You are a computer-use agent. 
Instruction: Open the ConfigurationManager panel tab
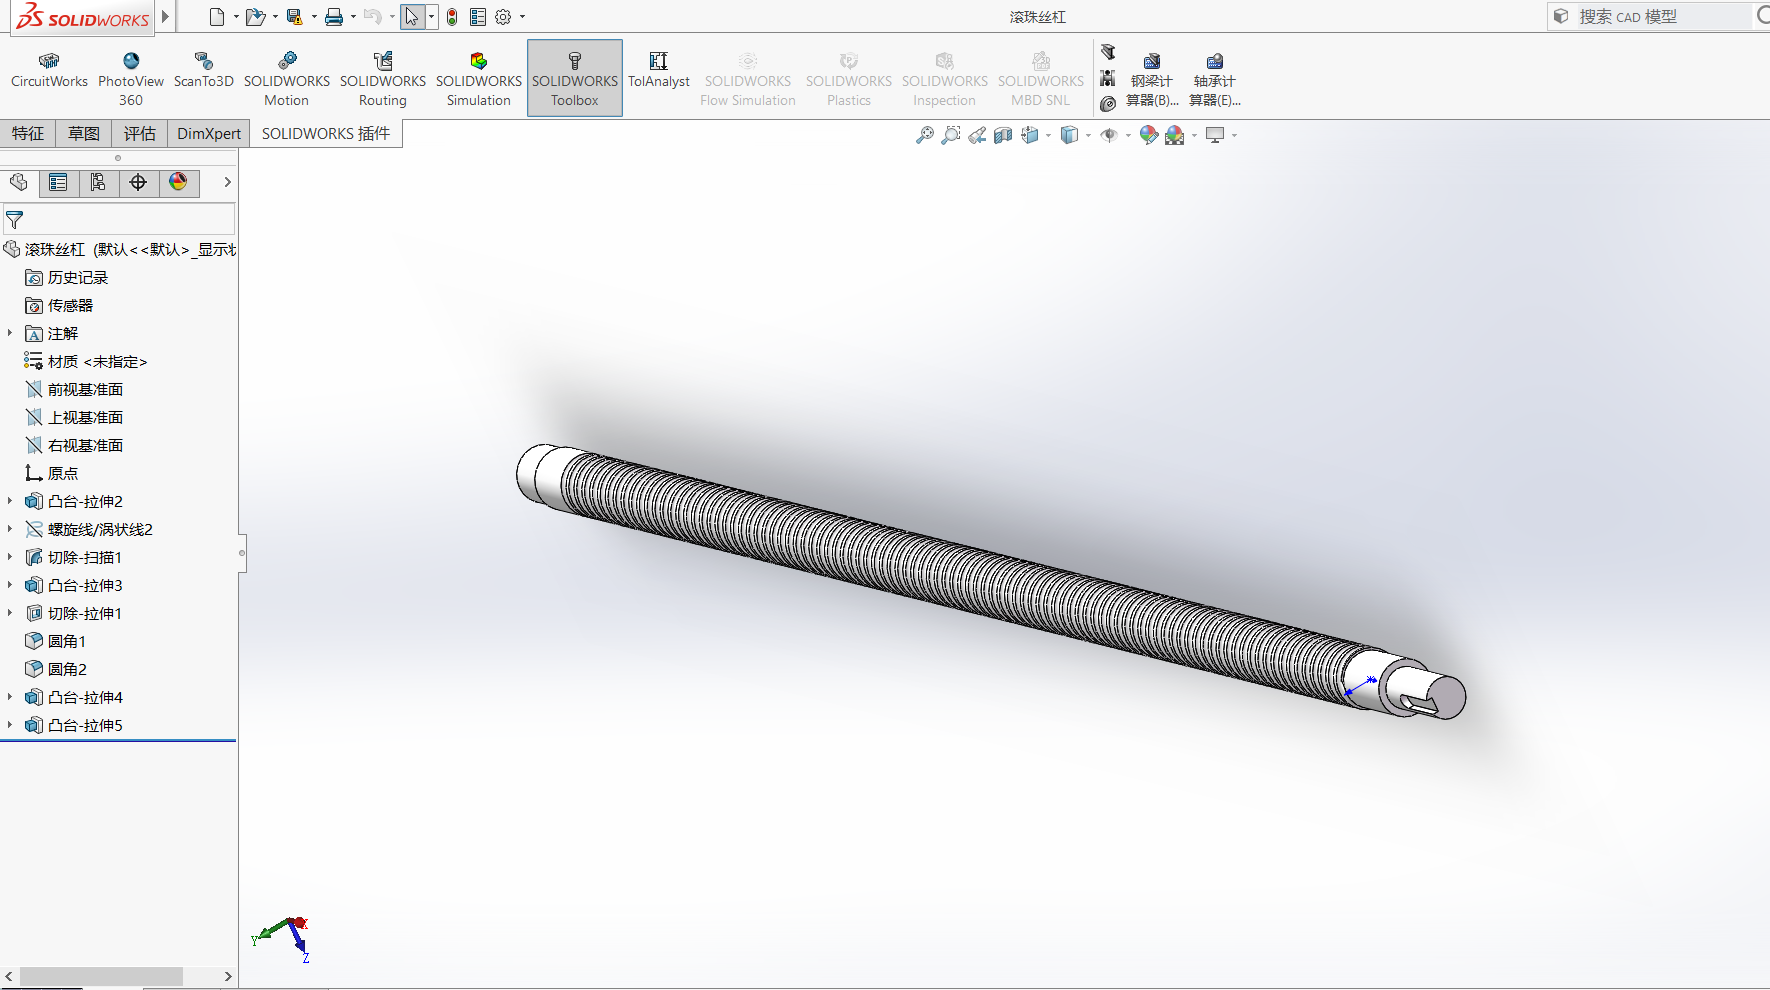pos(98,182)
